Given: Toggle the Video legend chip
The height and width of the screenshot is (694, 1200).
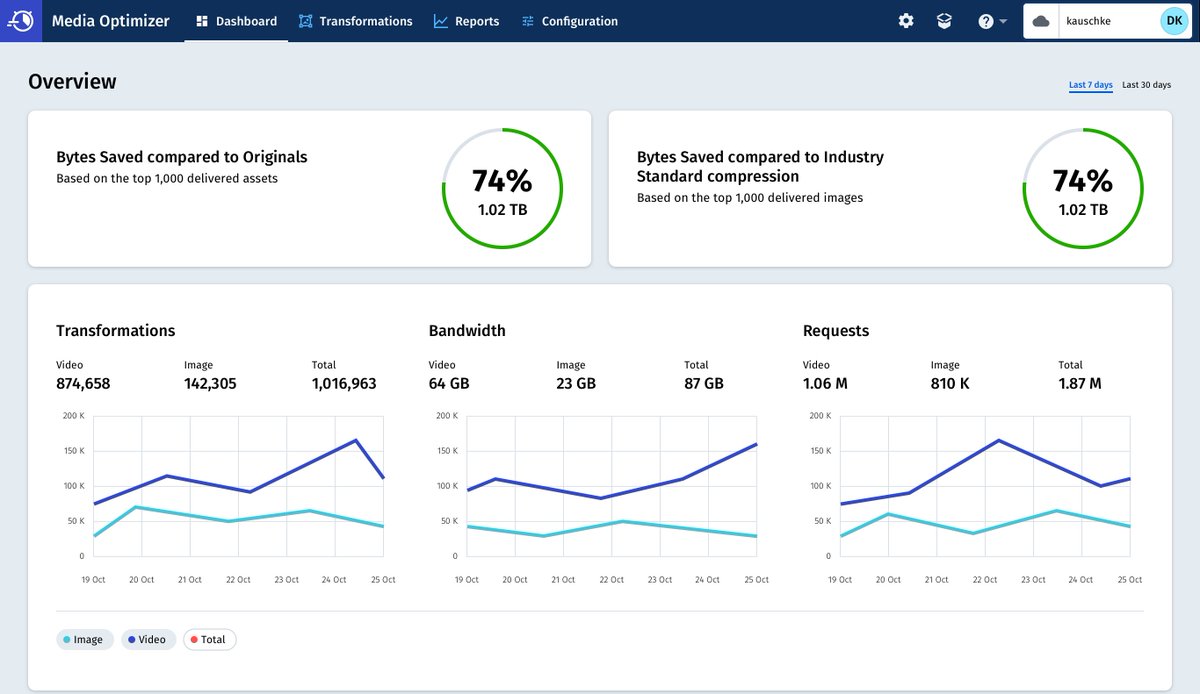Looking at the screenshot, I should pyautogui.click(x=149, y=639).
